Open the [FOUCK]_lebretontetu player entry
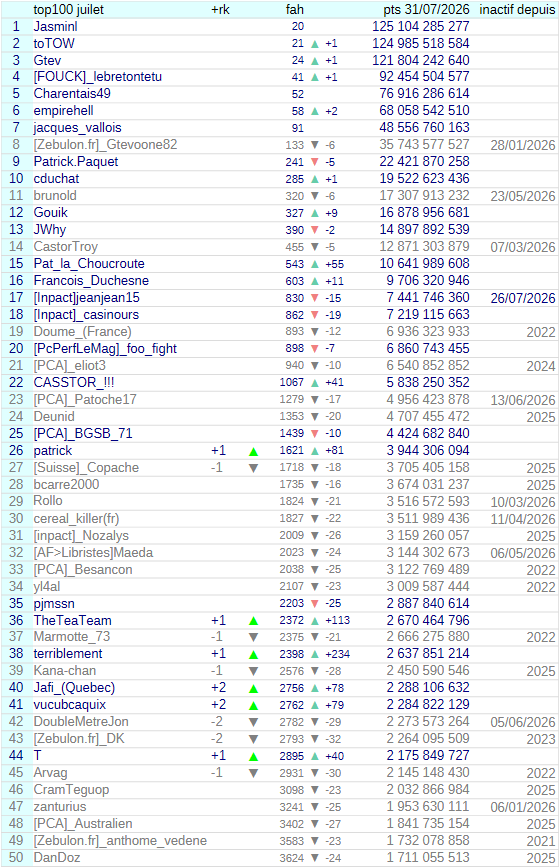This screenshot has height=868, width=560. pyautogui.click(x=97, y=77)
